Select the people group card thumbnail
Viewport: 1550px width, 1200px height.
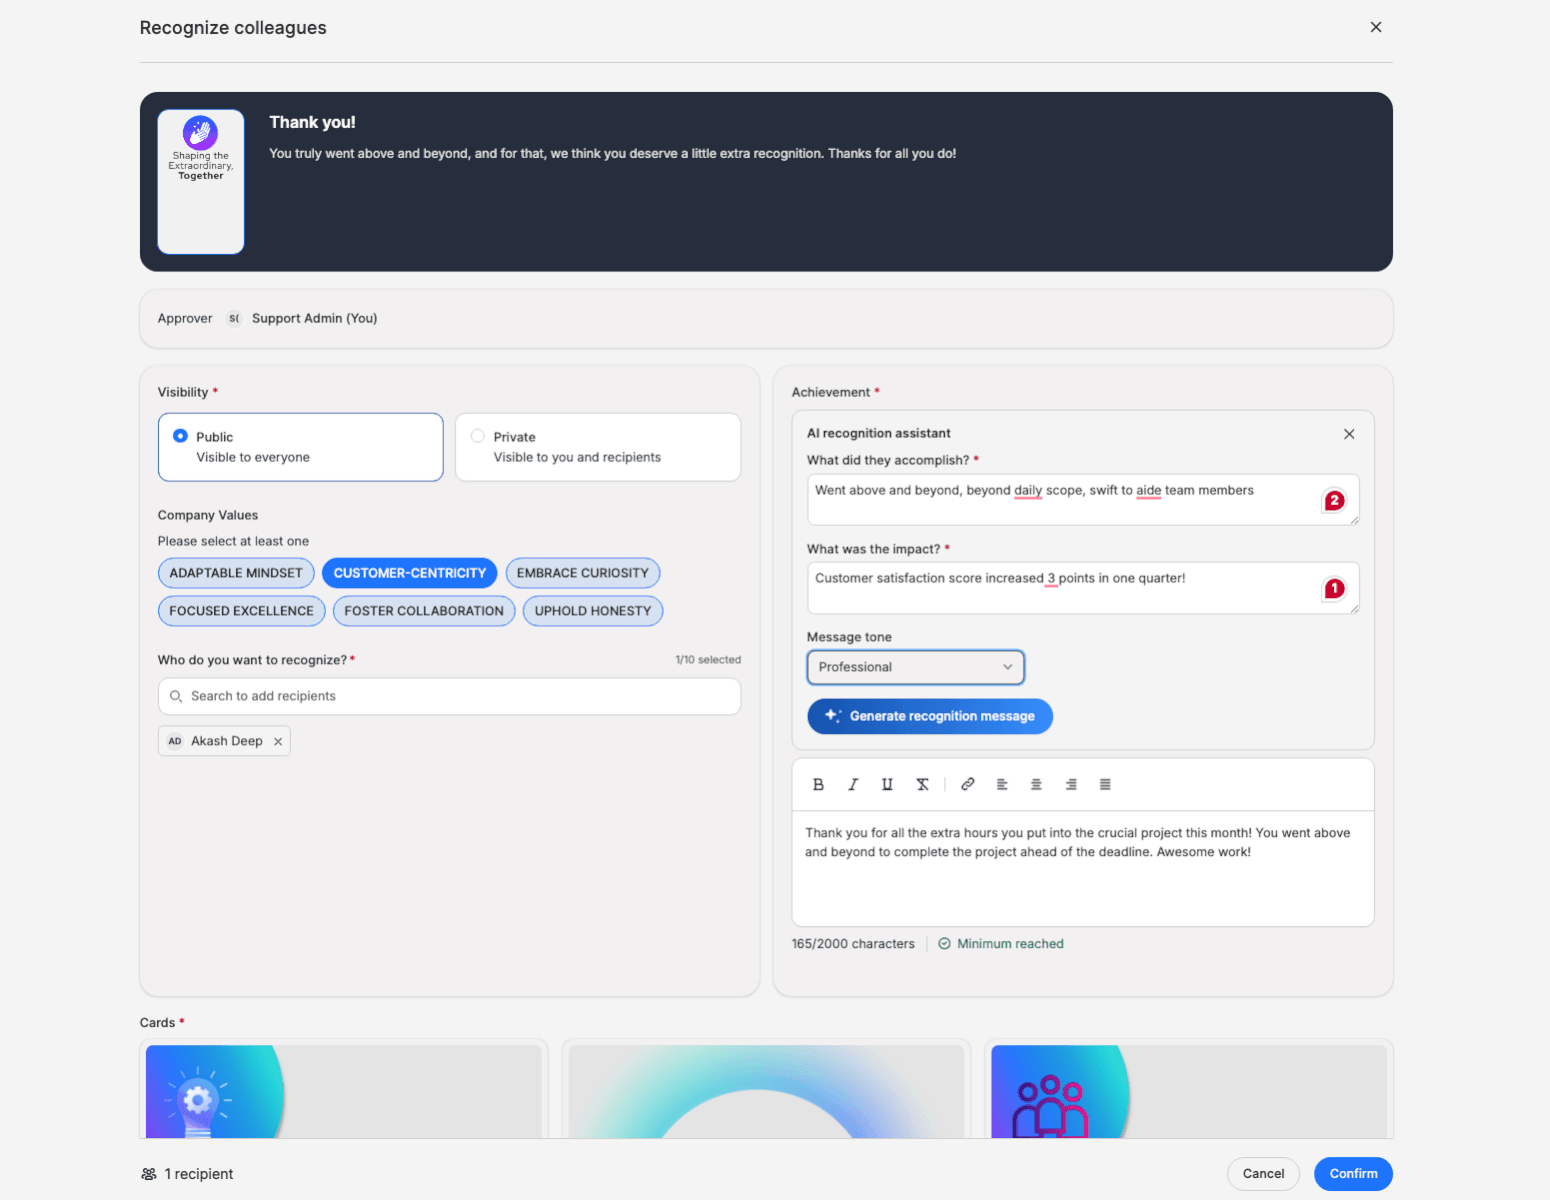coord(1189,1092)
